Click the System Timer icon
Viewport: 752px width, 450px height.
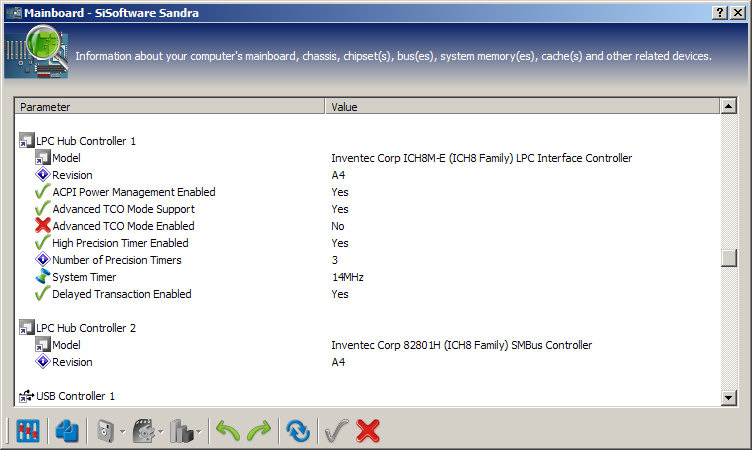point(43,277)
